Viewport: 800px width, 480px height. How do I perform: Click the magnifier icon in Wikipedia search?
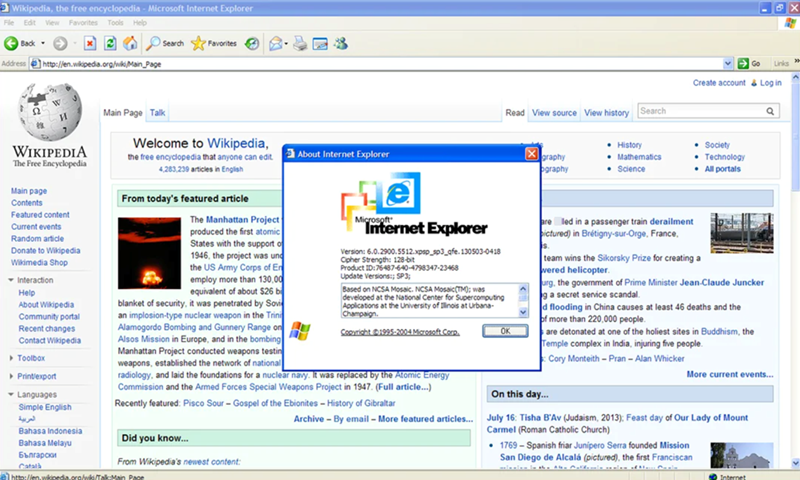pyautogui.click(x=770, y=111)
